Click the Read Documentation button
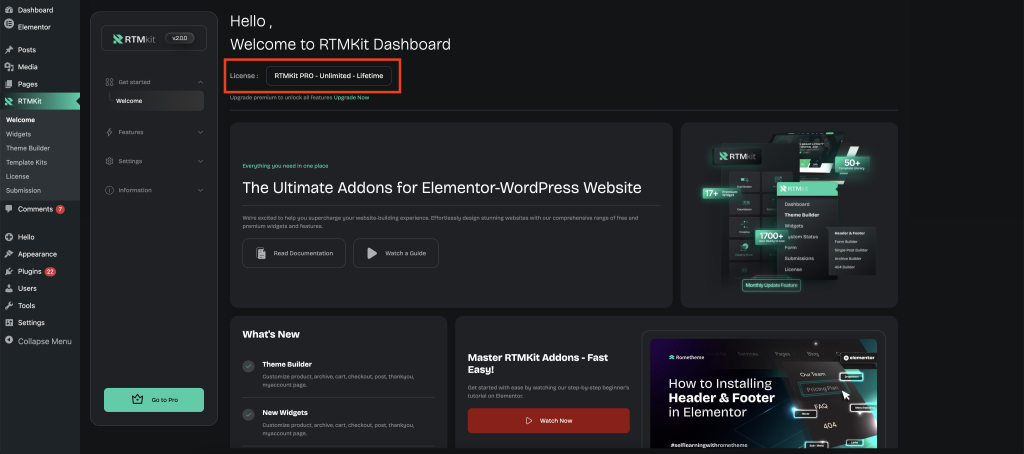 (294, 253)
